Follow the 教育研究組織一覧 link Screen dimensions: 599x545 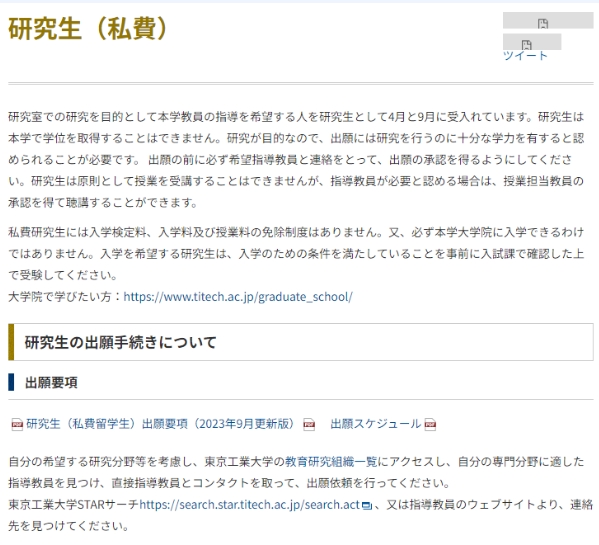coord(331,462)
